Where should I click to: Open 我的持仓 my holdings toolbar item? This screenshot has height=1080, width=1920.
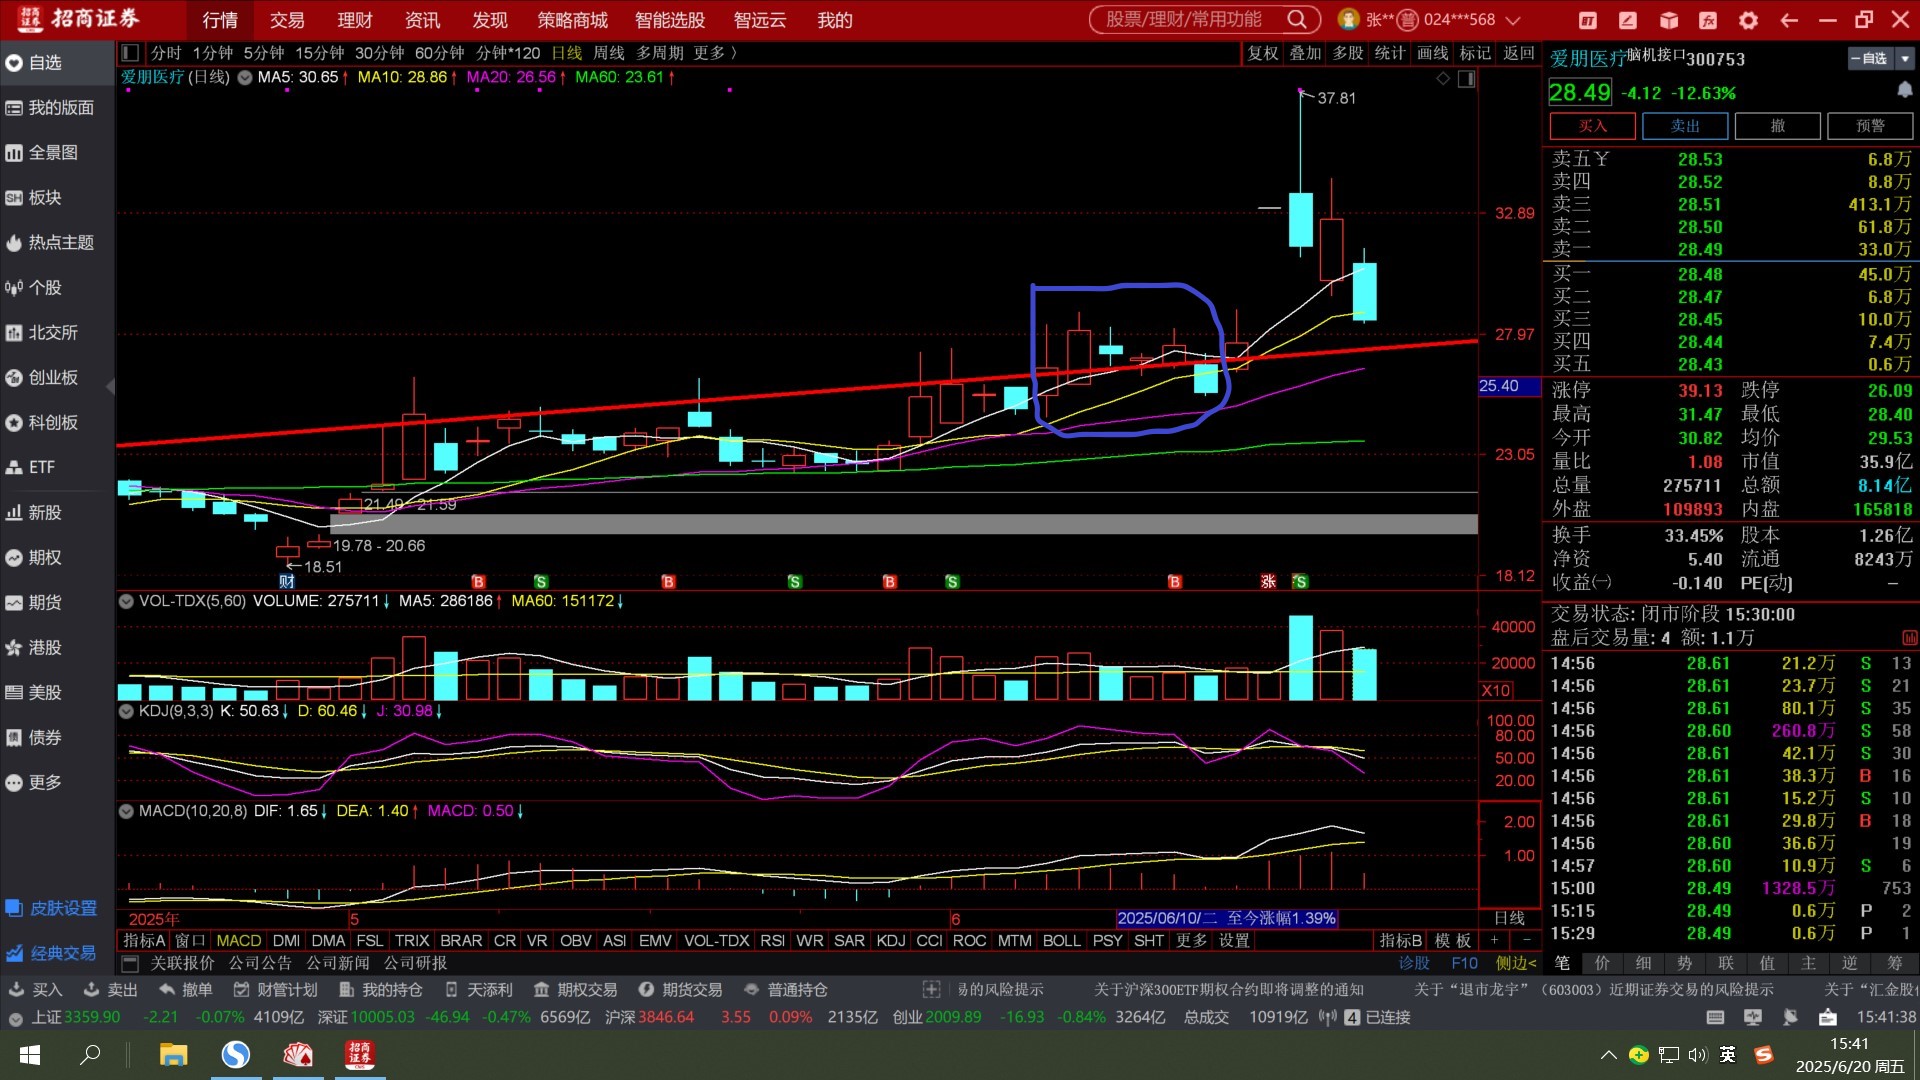(x=380, y=989)
